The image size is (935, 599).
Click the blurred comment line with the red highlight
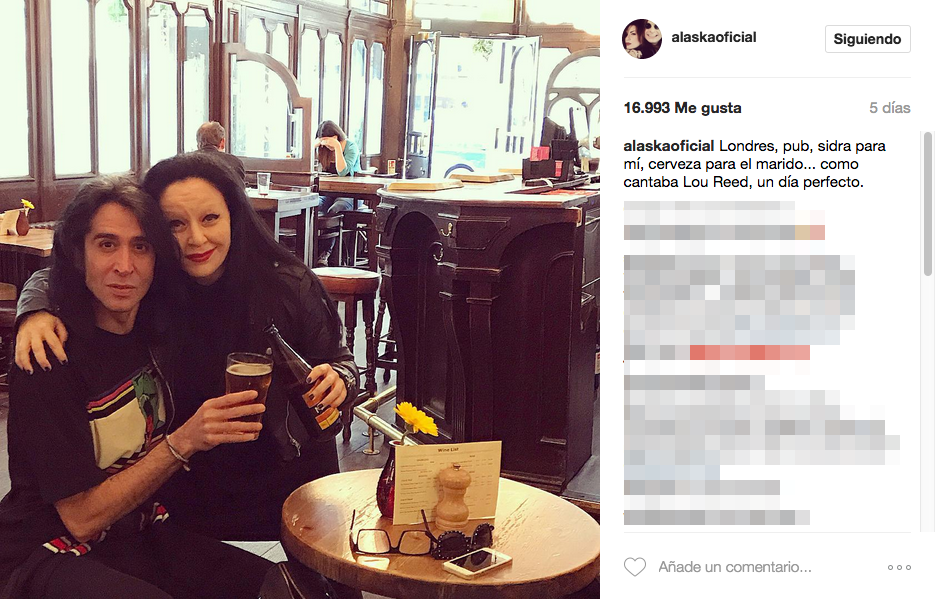(x=717, y=353)
